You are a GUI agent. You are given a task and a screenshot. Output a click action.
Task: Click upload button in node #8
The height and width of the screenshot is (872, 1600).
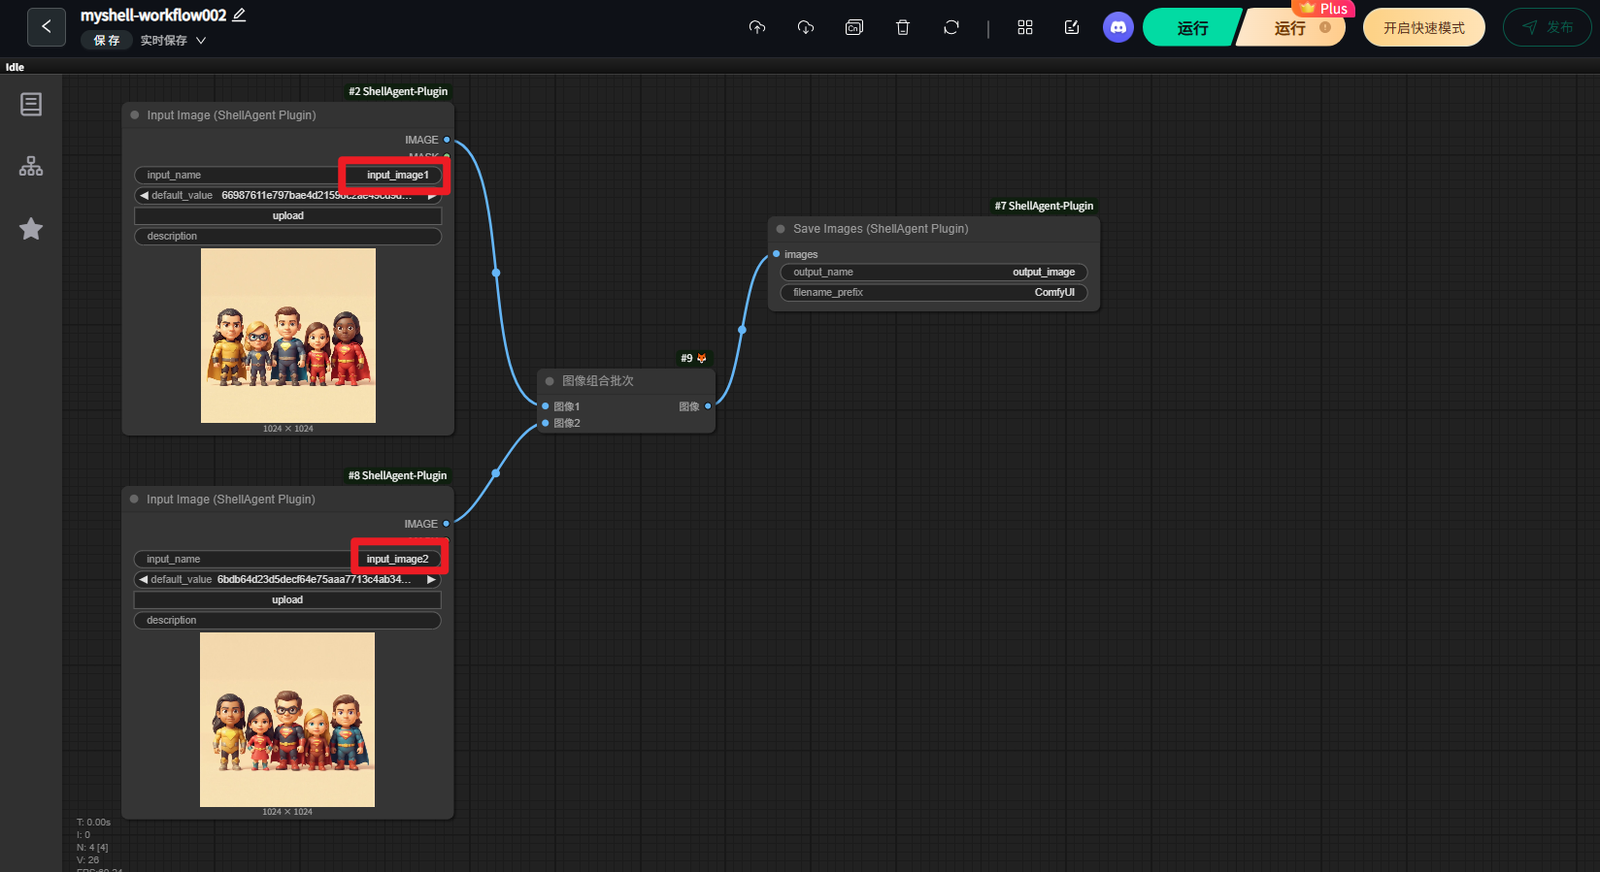pyautogui.click(x=288, y=600)
